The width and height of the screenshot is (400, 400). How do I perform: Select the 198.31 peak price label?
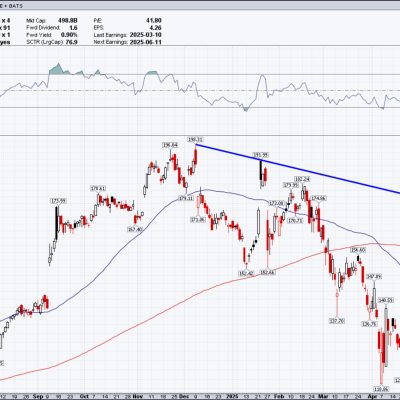click(x=195, y=139)
